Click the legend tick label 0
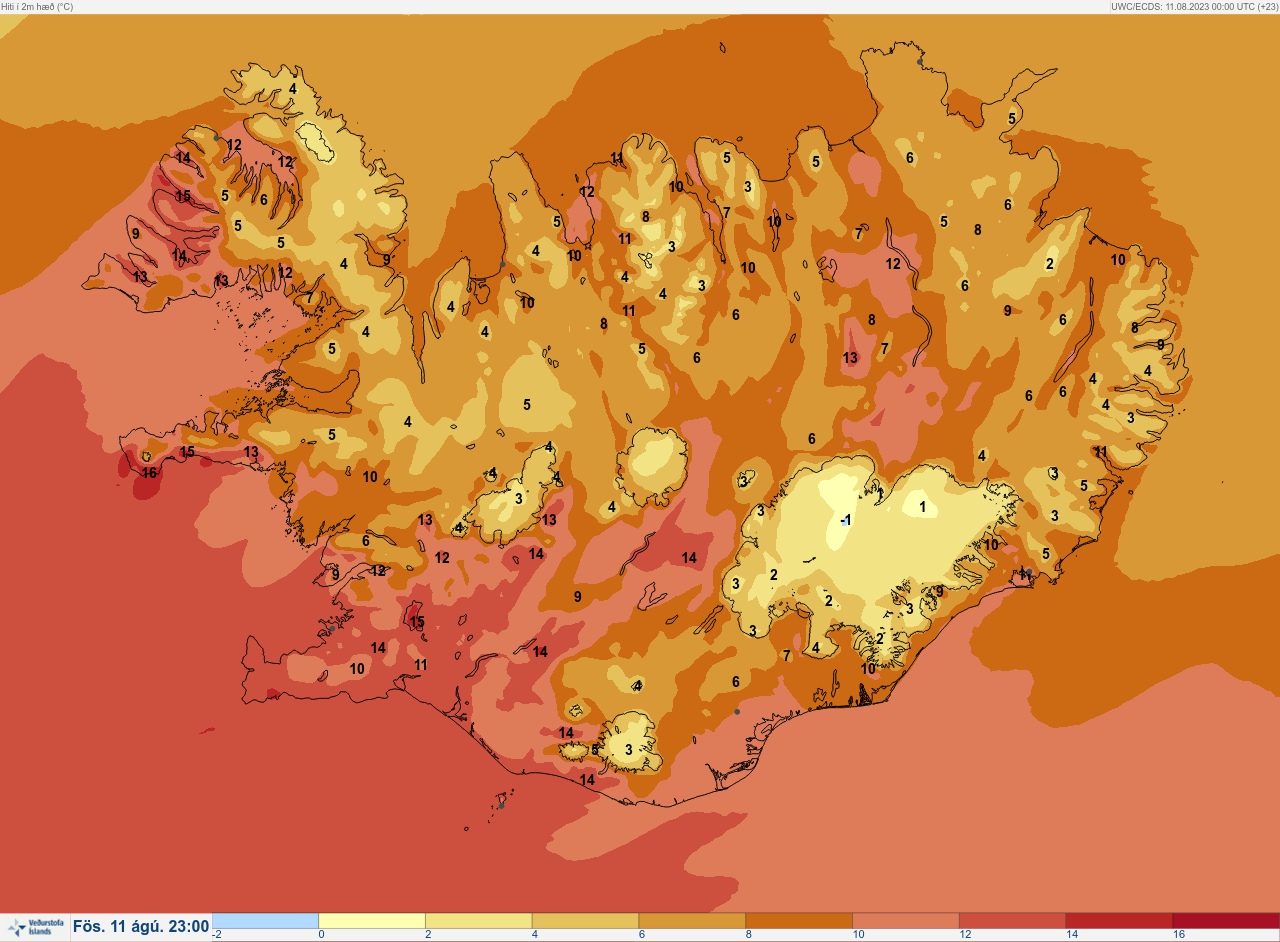This screenshot has height=942, width=1280. pyautogui.click(x=321, y=935)
